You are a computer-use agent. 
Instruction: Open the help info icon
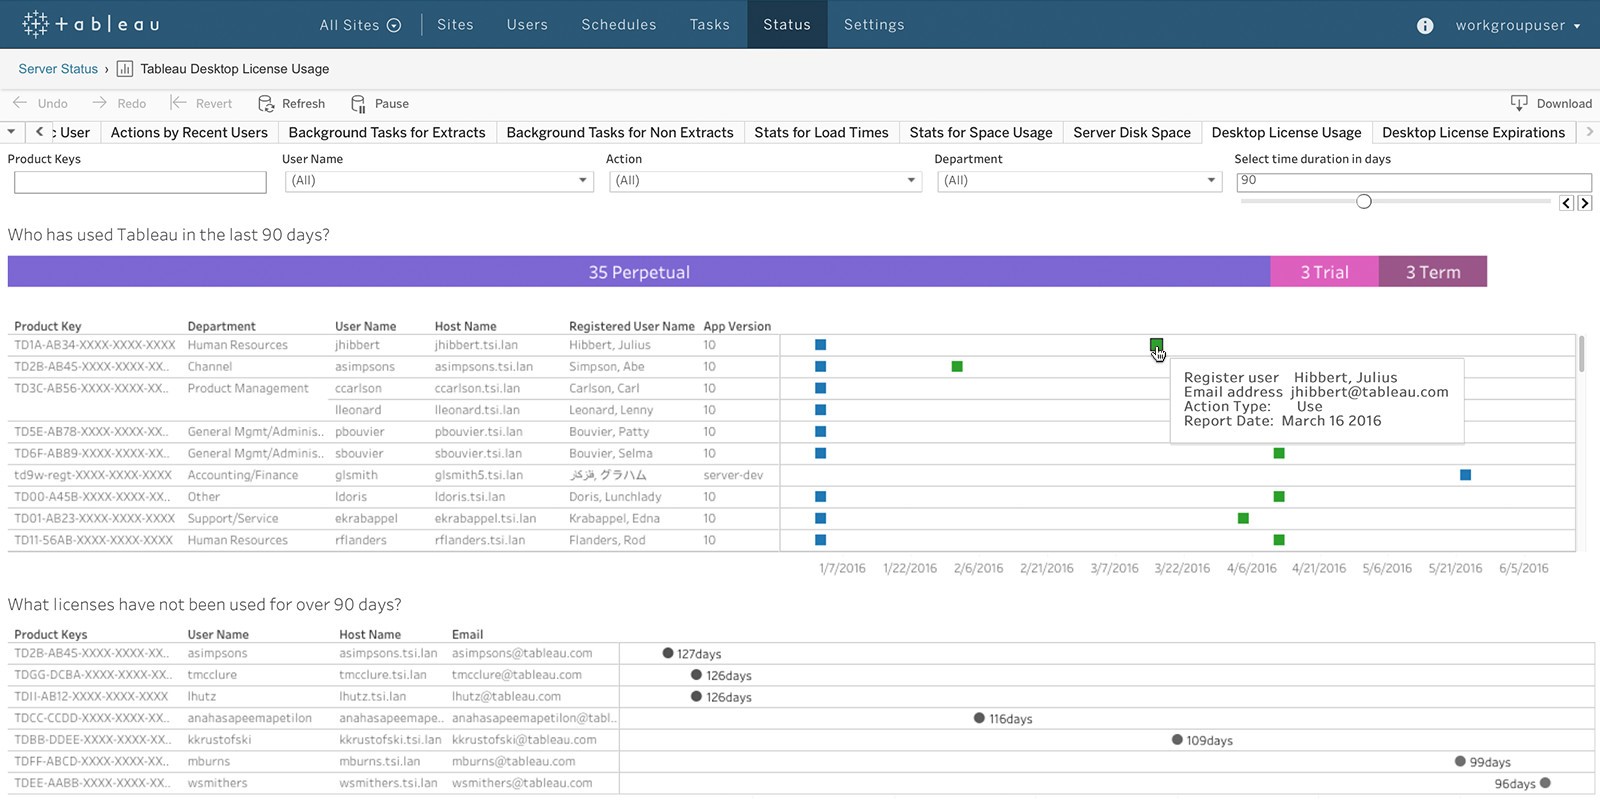click(x=1425, y=25)
